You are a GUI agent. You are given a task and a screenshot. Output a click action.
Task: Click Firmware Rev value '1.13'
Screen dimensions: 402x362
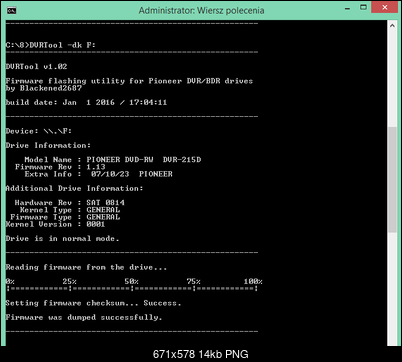(96, 167)
